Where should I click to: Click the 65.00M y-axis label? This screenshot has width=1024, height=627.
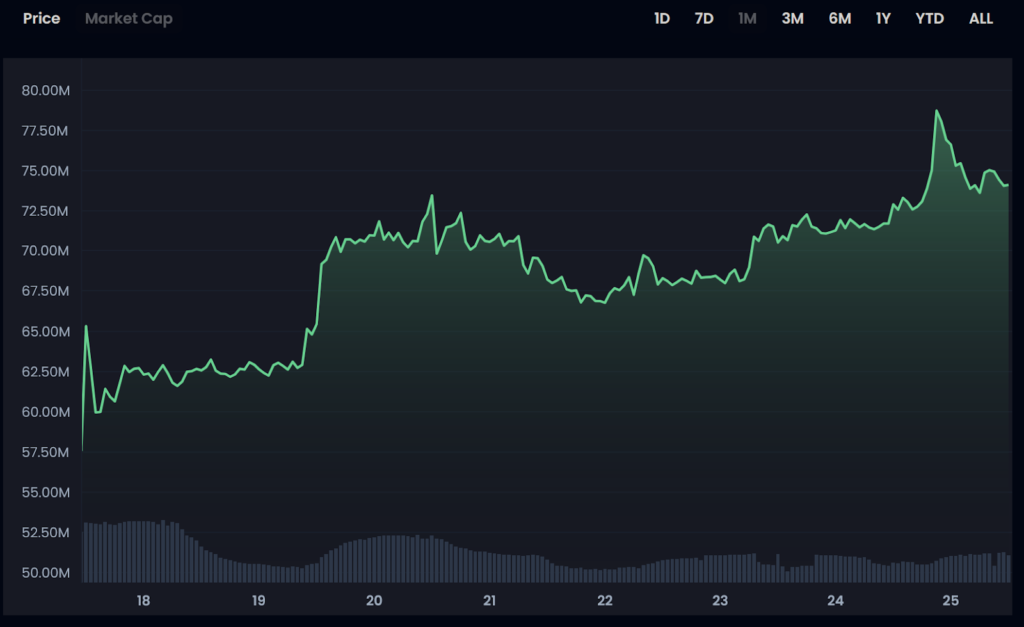point(44,332)
